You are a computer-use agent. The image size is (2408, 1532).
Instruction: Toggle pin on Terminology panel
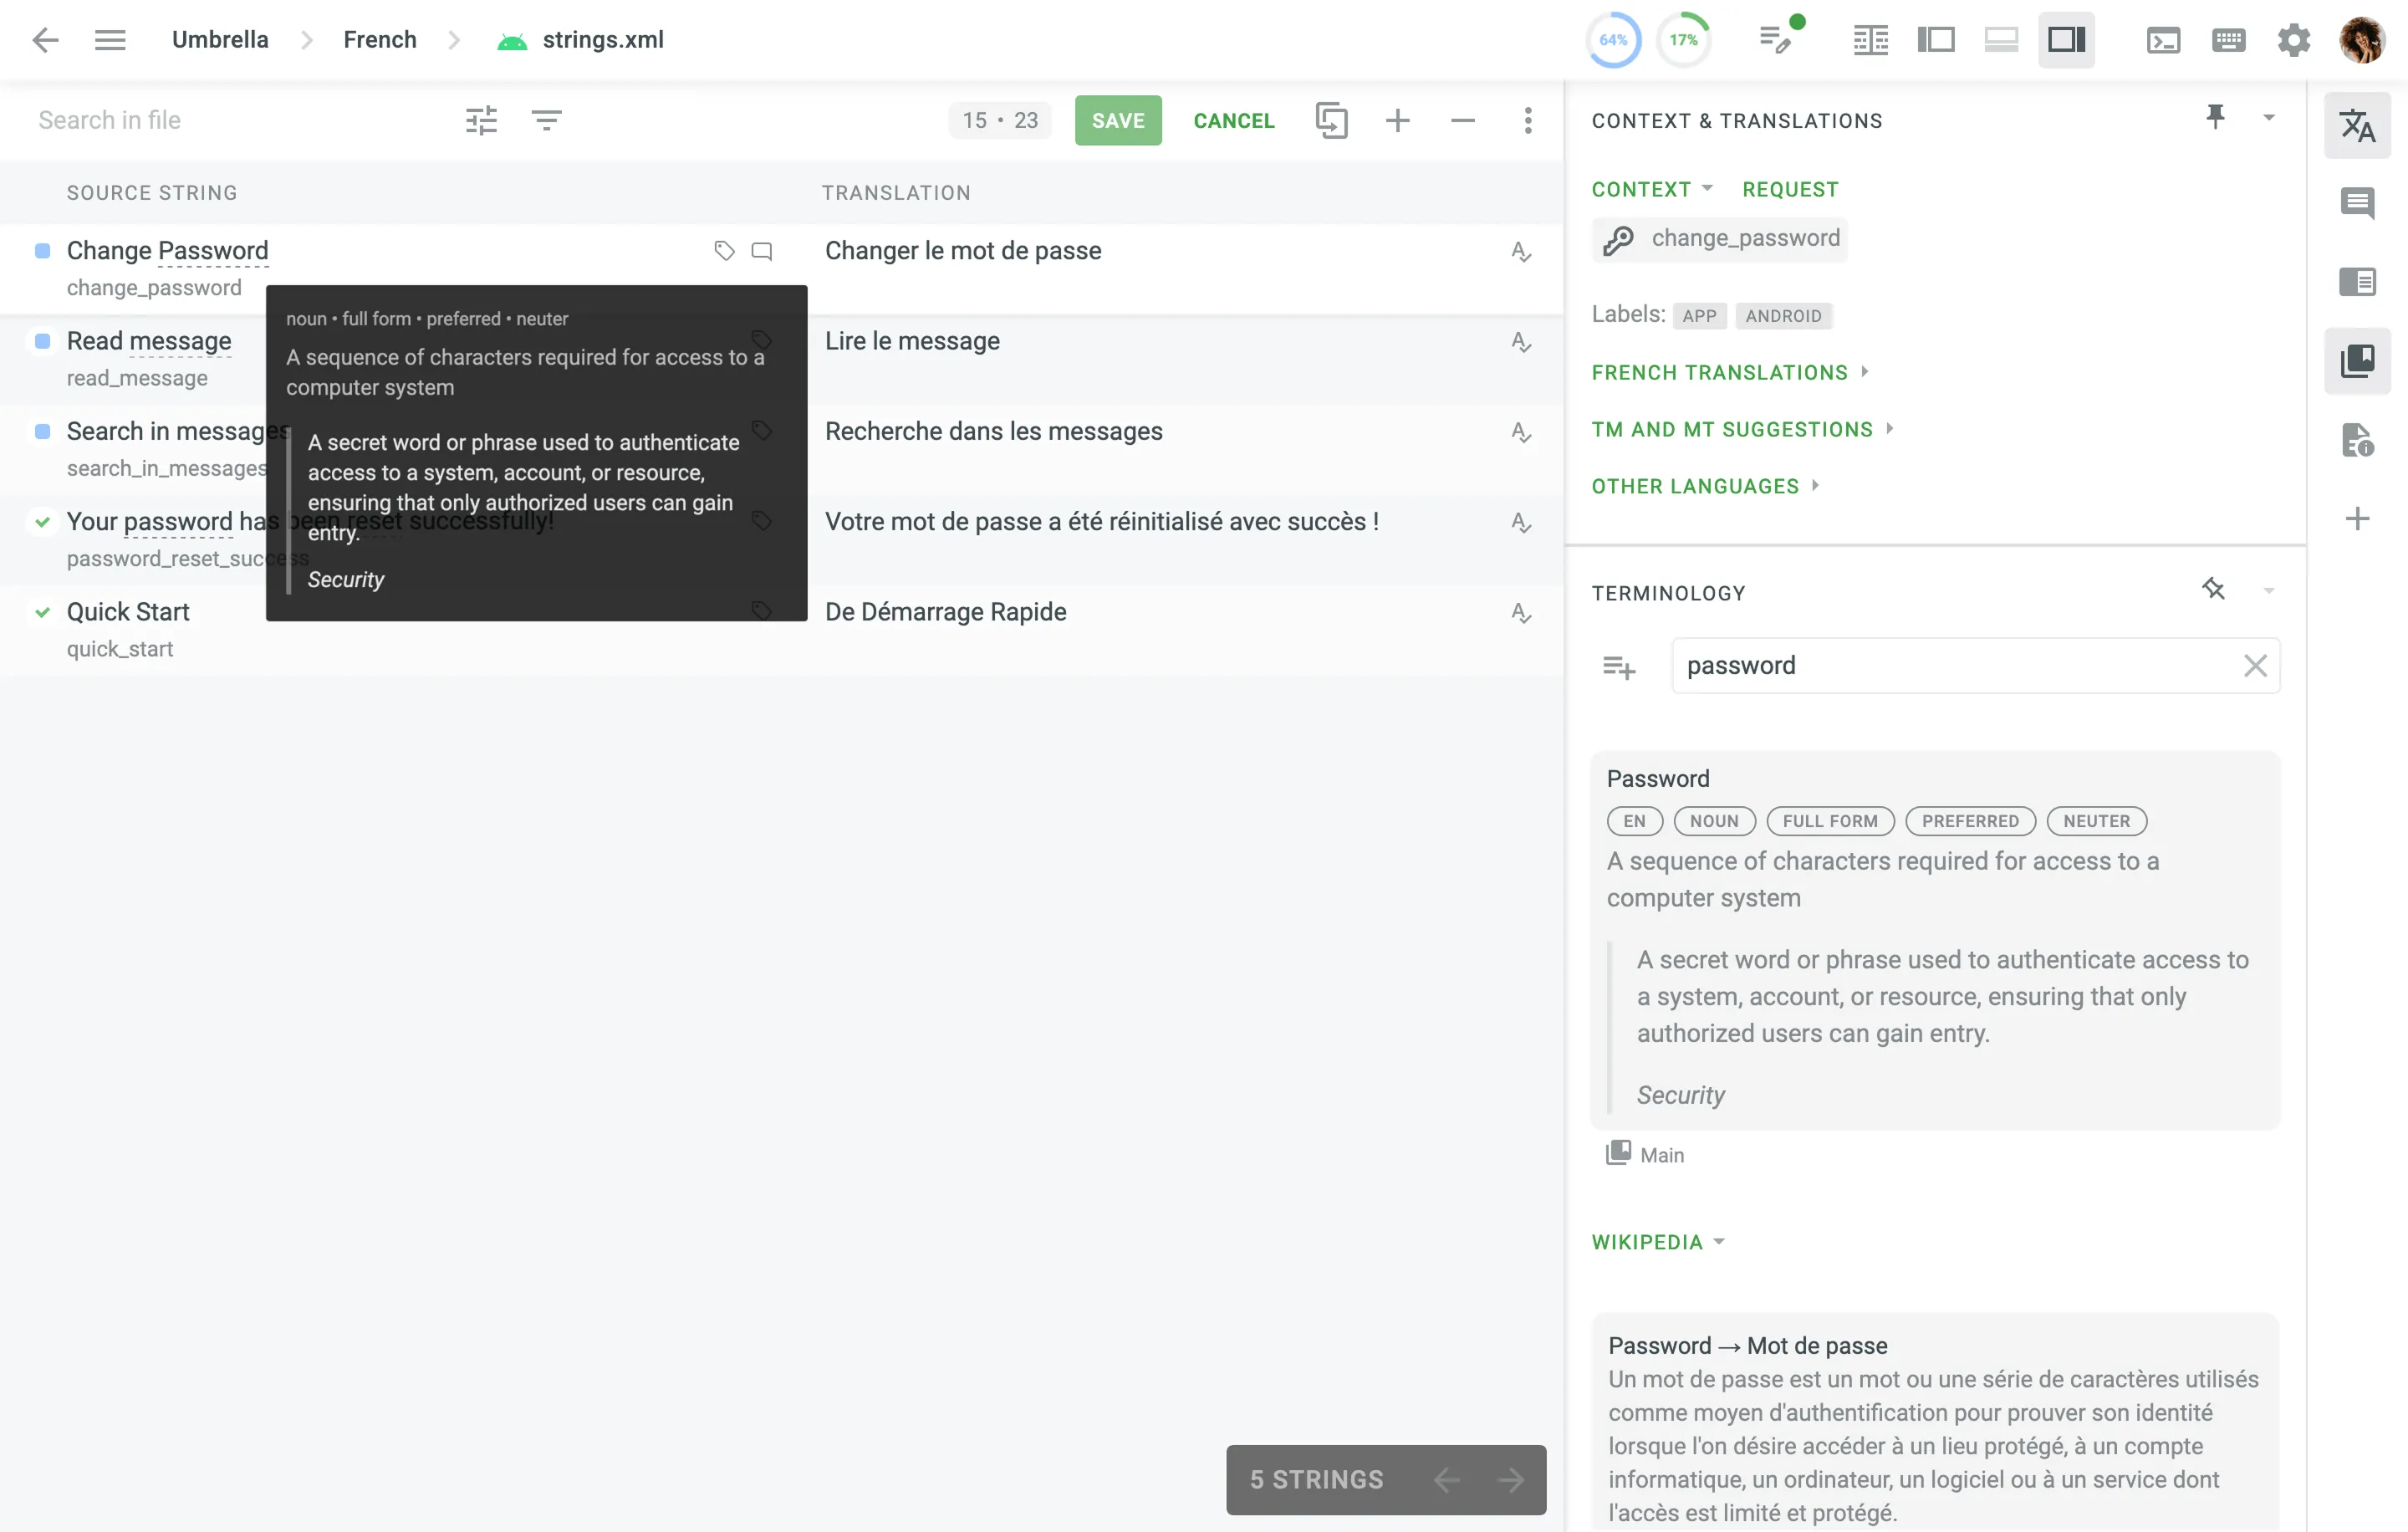[x=2213, y=590]
